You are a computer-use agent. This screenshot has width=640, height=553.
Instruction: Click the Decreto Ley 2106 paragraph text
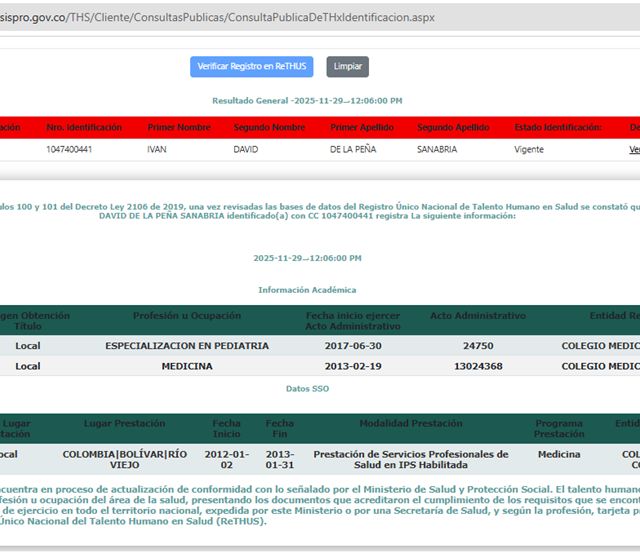[320, 211]
